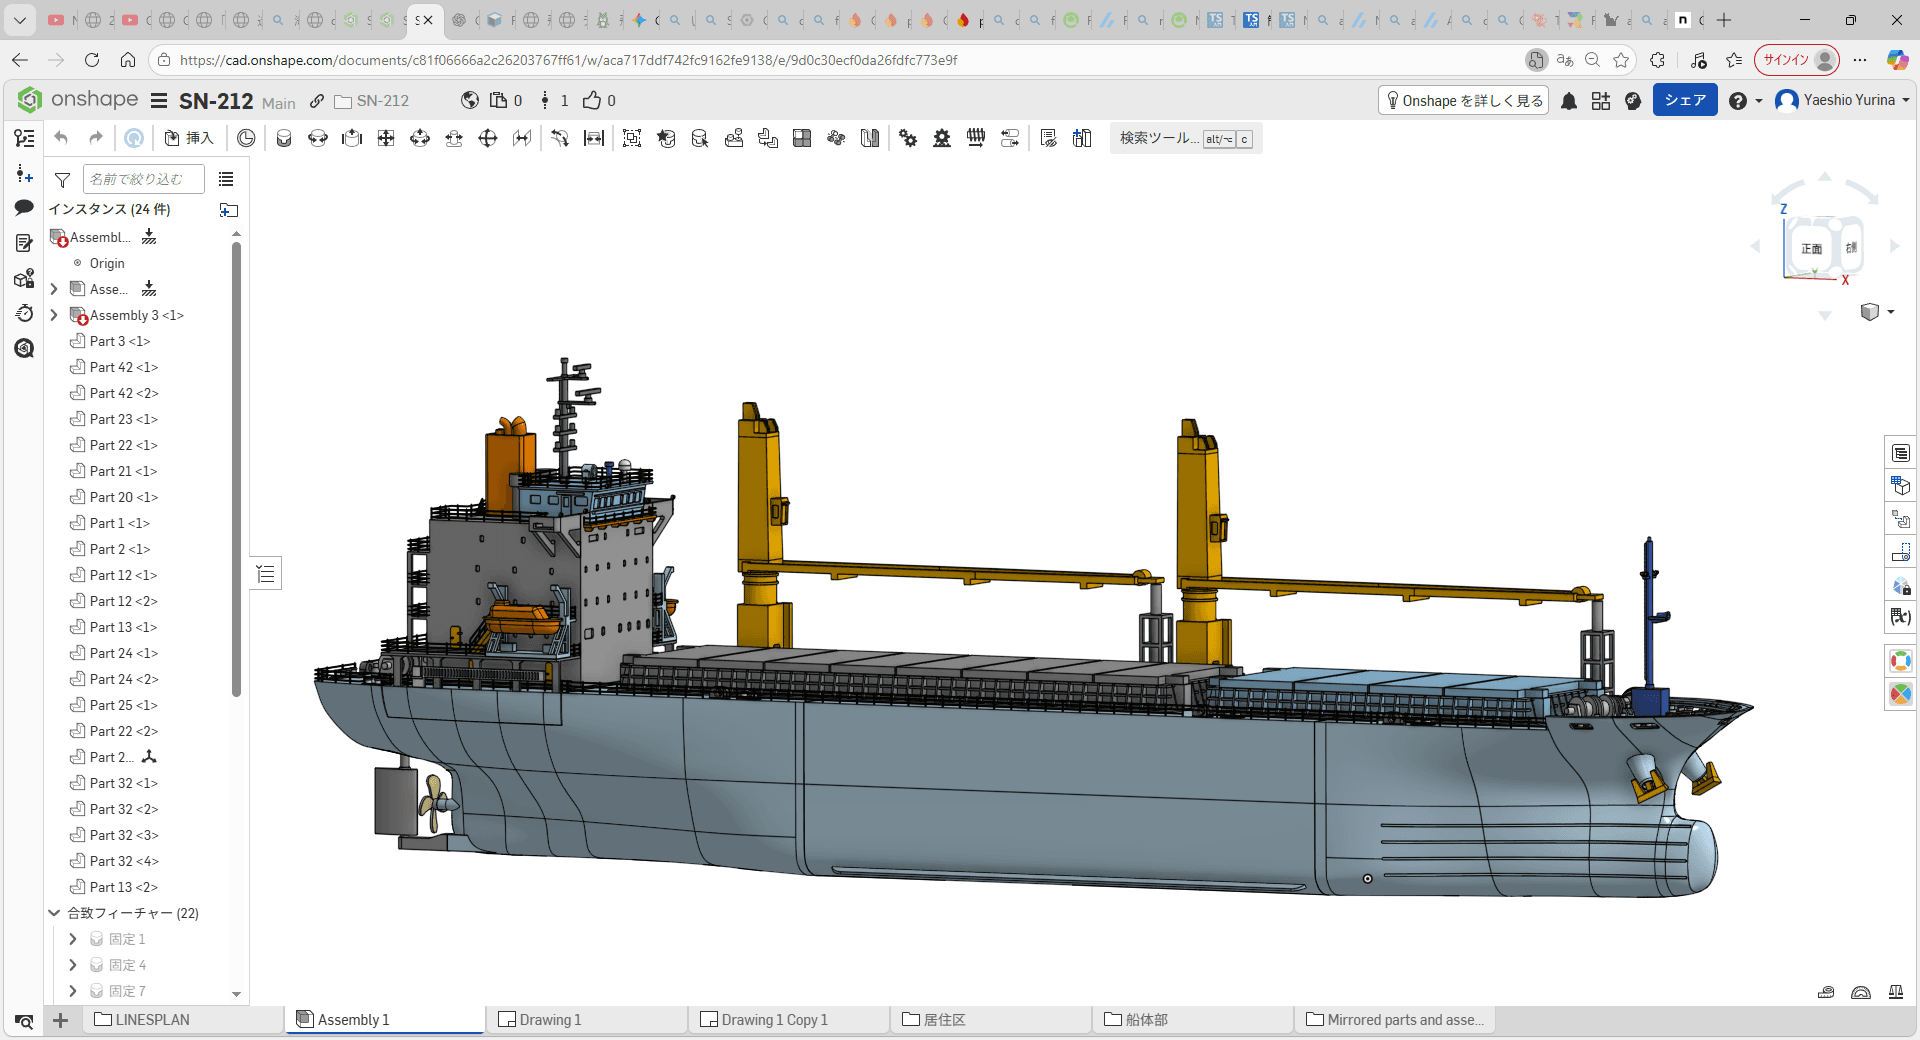Screen dimensions: 1920x1040
Task: Open the Comments panel icon in left sidebar
Action: coord(24,207)
